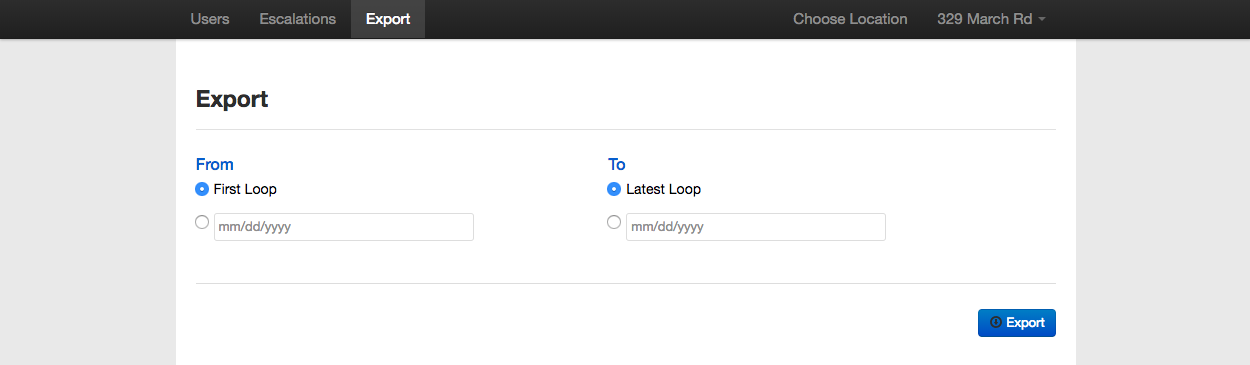Click the Latest Loop label text

tap(663, 189)
